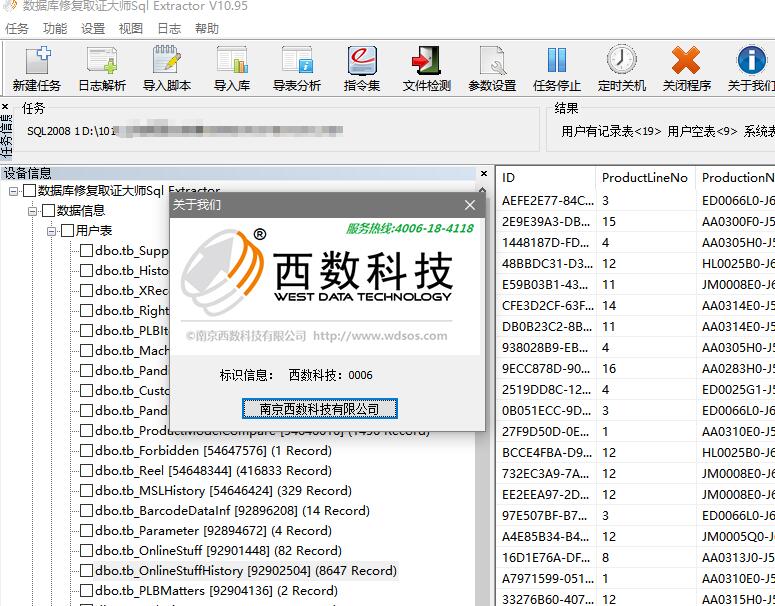Image resolution: width=775 pixels, height=606 pixels.
Task: Check the dbo.tb_Forbidden checkbox
Action: pyautogui.click(x=86, y=451)
